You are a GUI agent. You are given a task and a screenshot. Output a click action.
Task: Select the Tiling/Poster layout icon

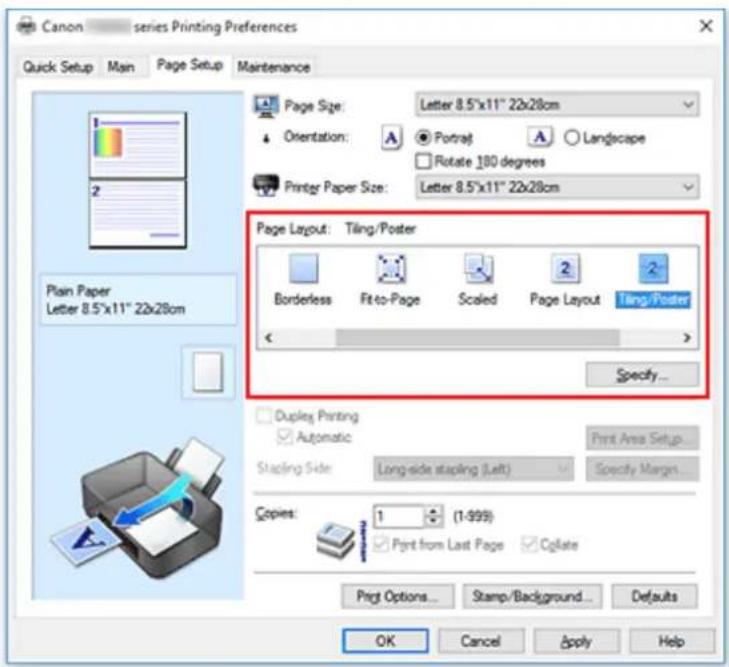pyautogui.click(x=653, y=268)
